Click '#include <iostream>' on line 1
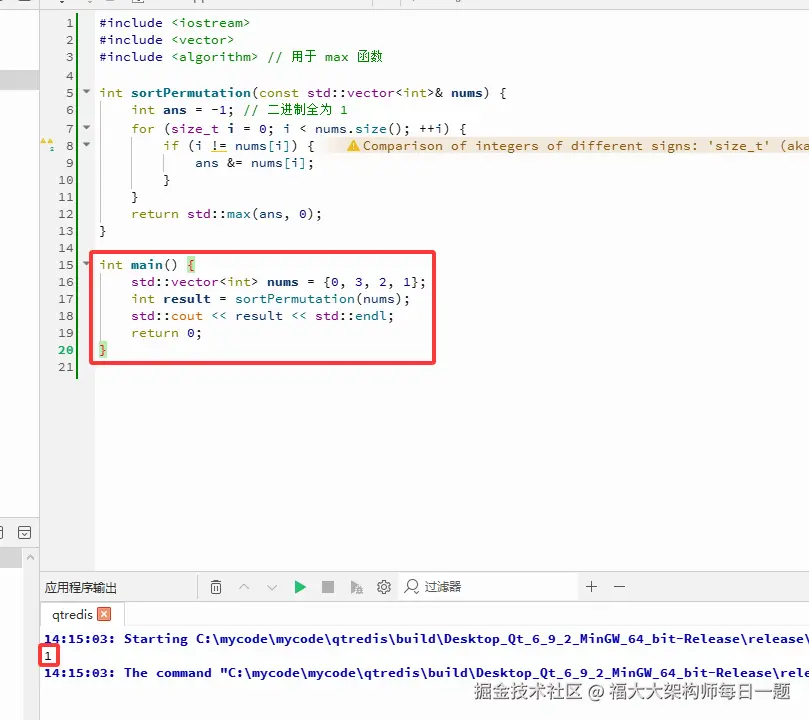Viewport: 809px width, 720px height. click(x=174, y=23)
